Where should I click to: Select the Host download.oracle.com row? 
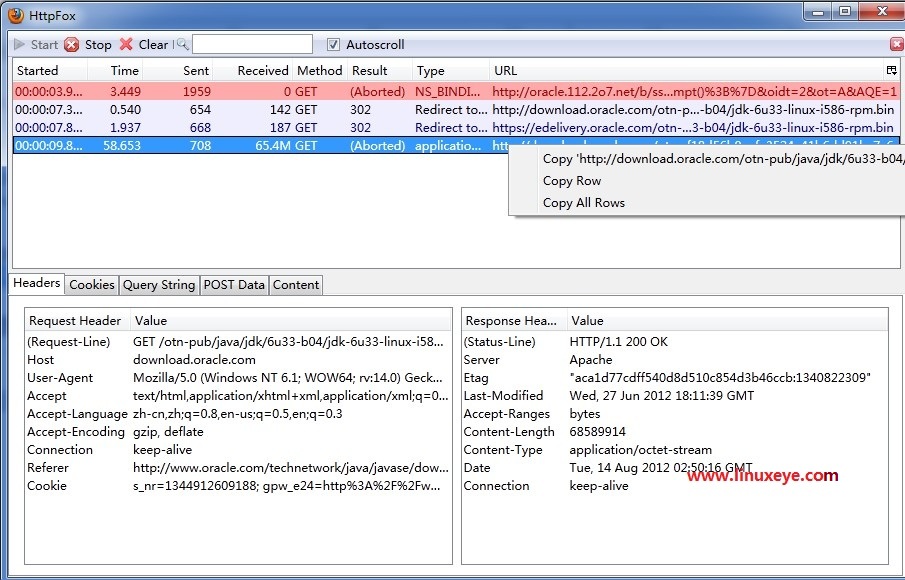point(238,360)
